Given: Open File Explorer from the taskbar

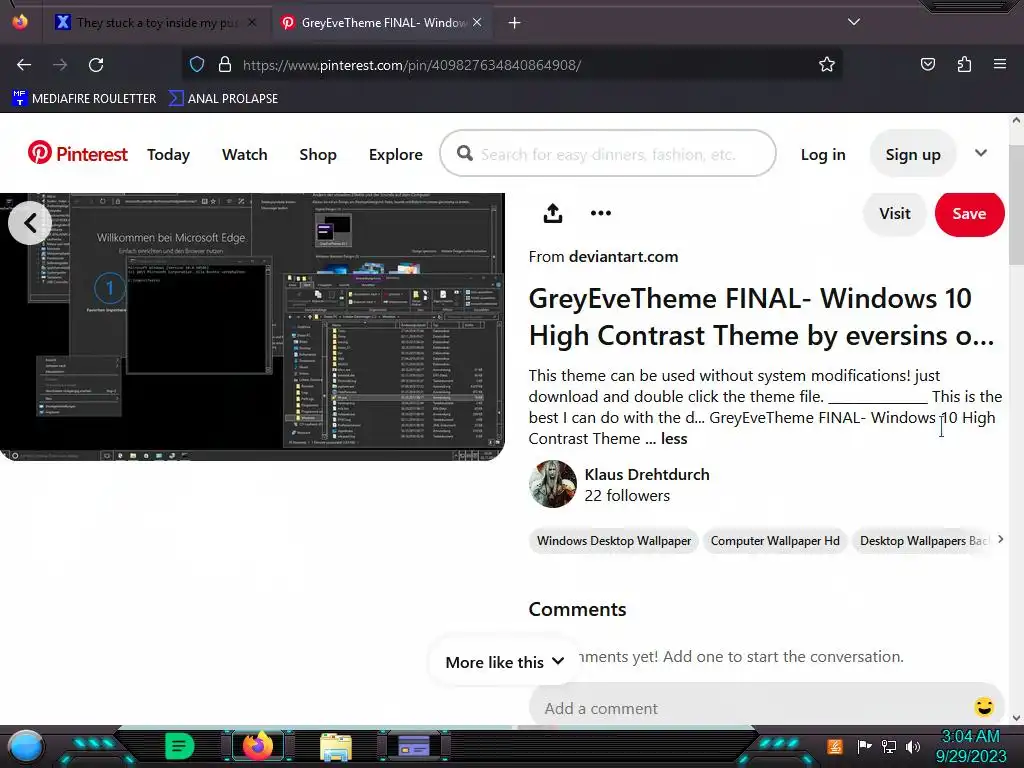Looking at the screenshot, I should pyautogui.click(x=336, y=747).
